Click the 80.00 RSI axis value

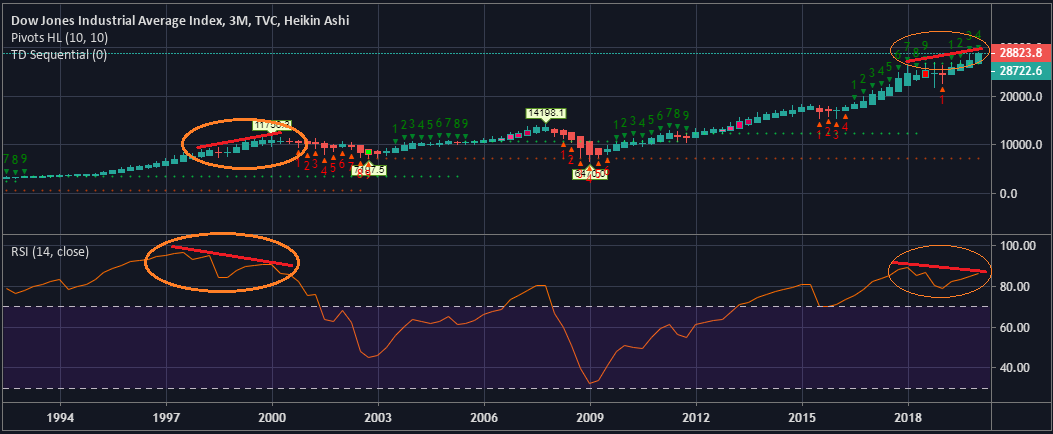coord(1014,287)
